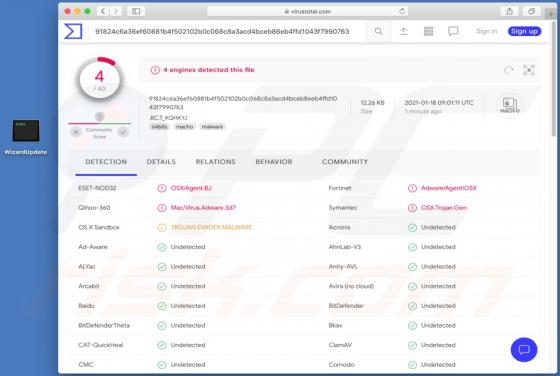
Task: Click the Fortinet detection alert icon
Action: click(x=412, y=188)
